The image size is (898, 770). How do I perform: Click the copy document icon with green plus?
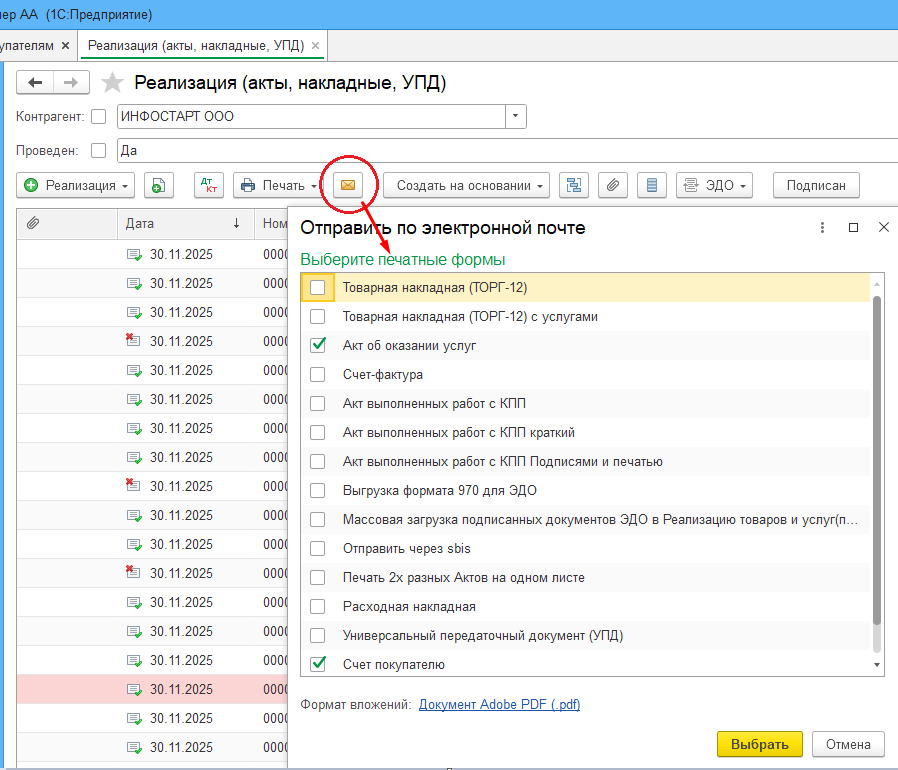tap(159, 185)
